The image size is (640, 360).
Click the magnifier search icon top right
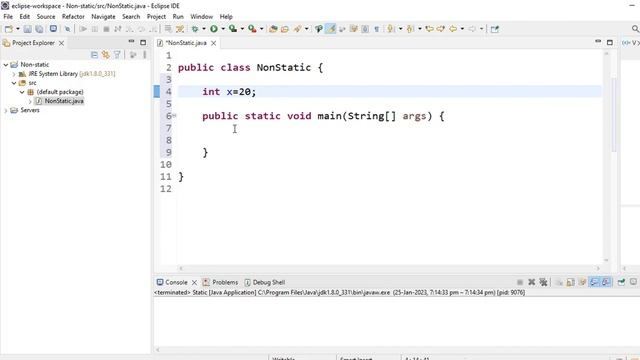(x=636, y=29)
